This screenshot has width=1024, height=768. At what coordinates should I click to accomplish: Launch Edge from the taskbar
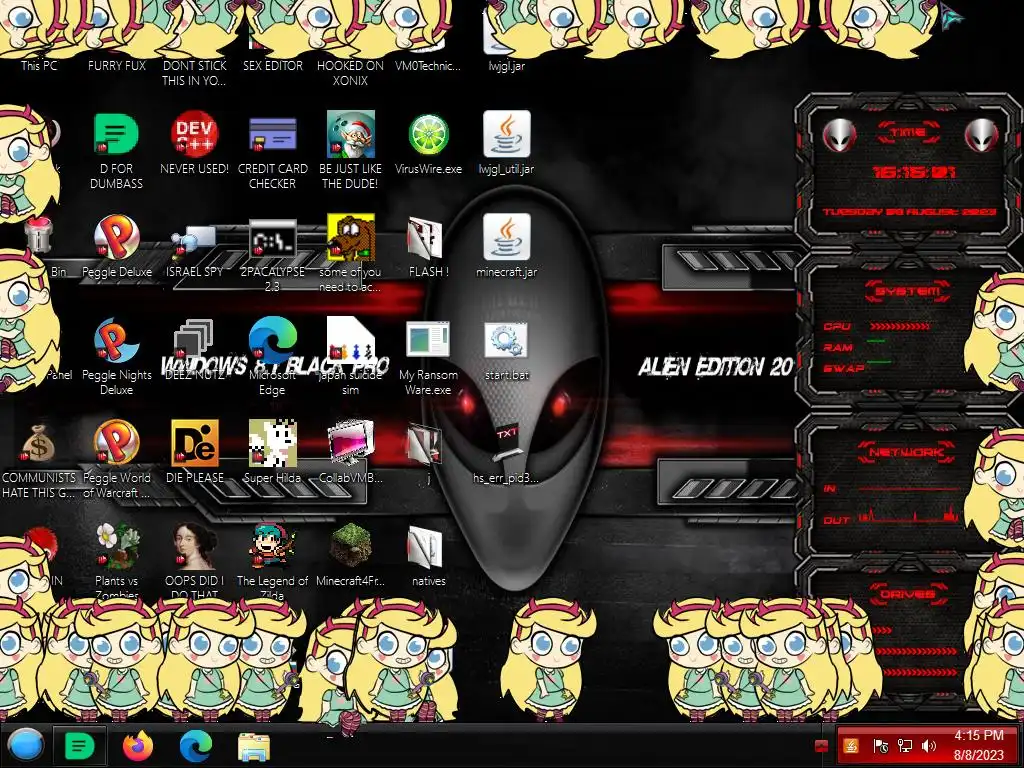click(x=196, y=746)
